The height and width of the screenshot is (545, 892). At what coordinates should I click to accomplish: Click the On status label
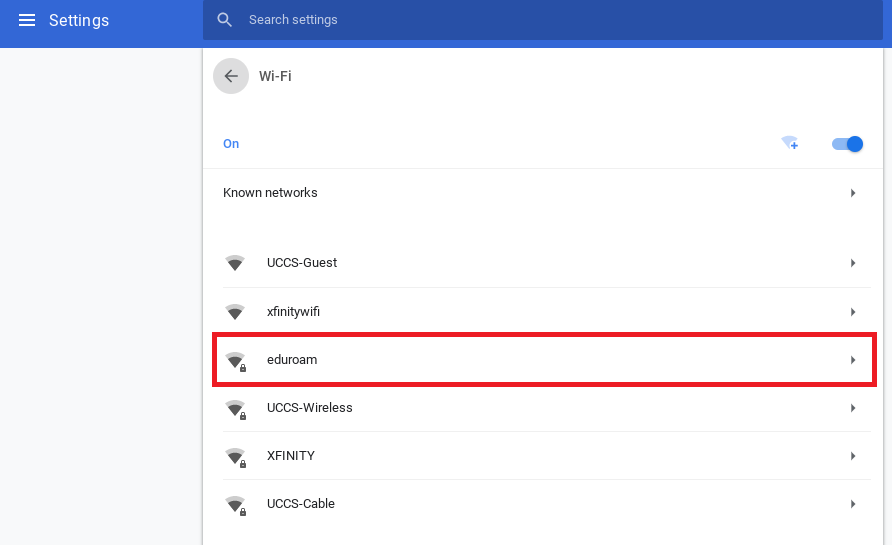click(231, 144)
